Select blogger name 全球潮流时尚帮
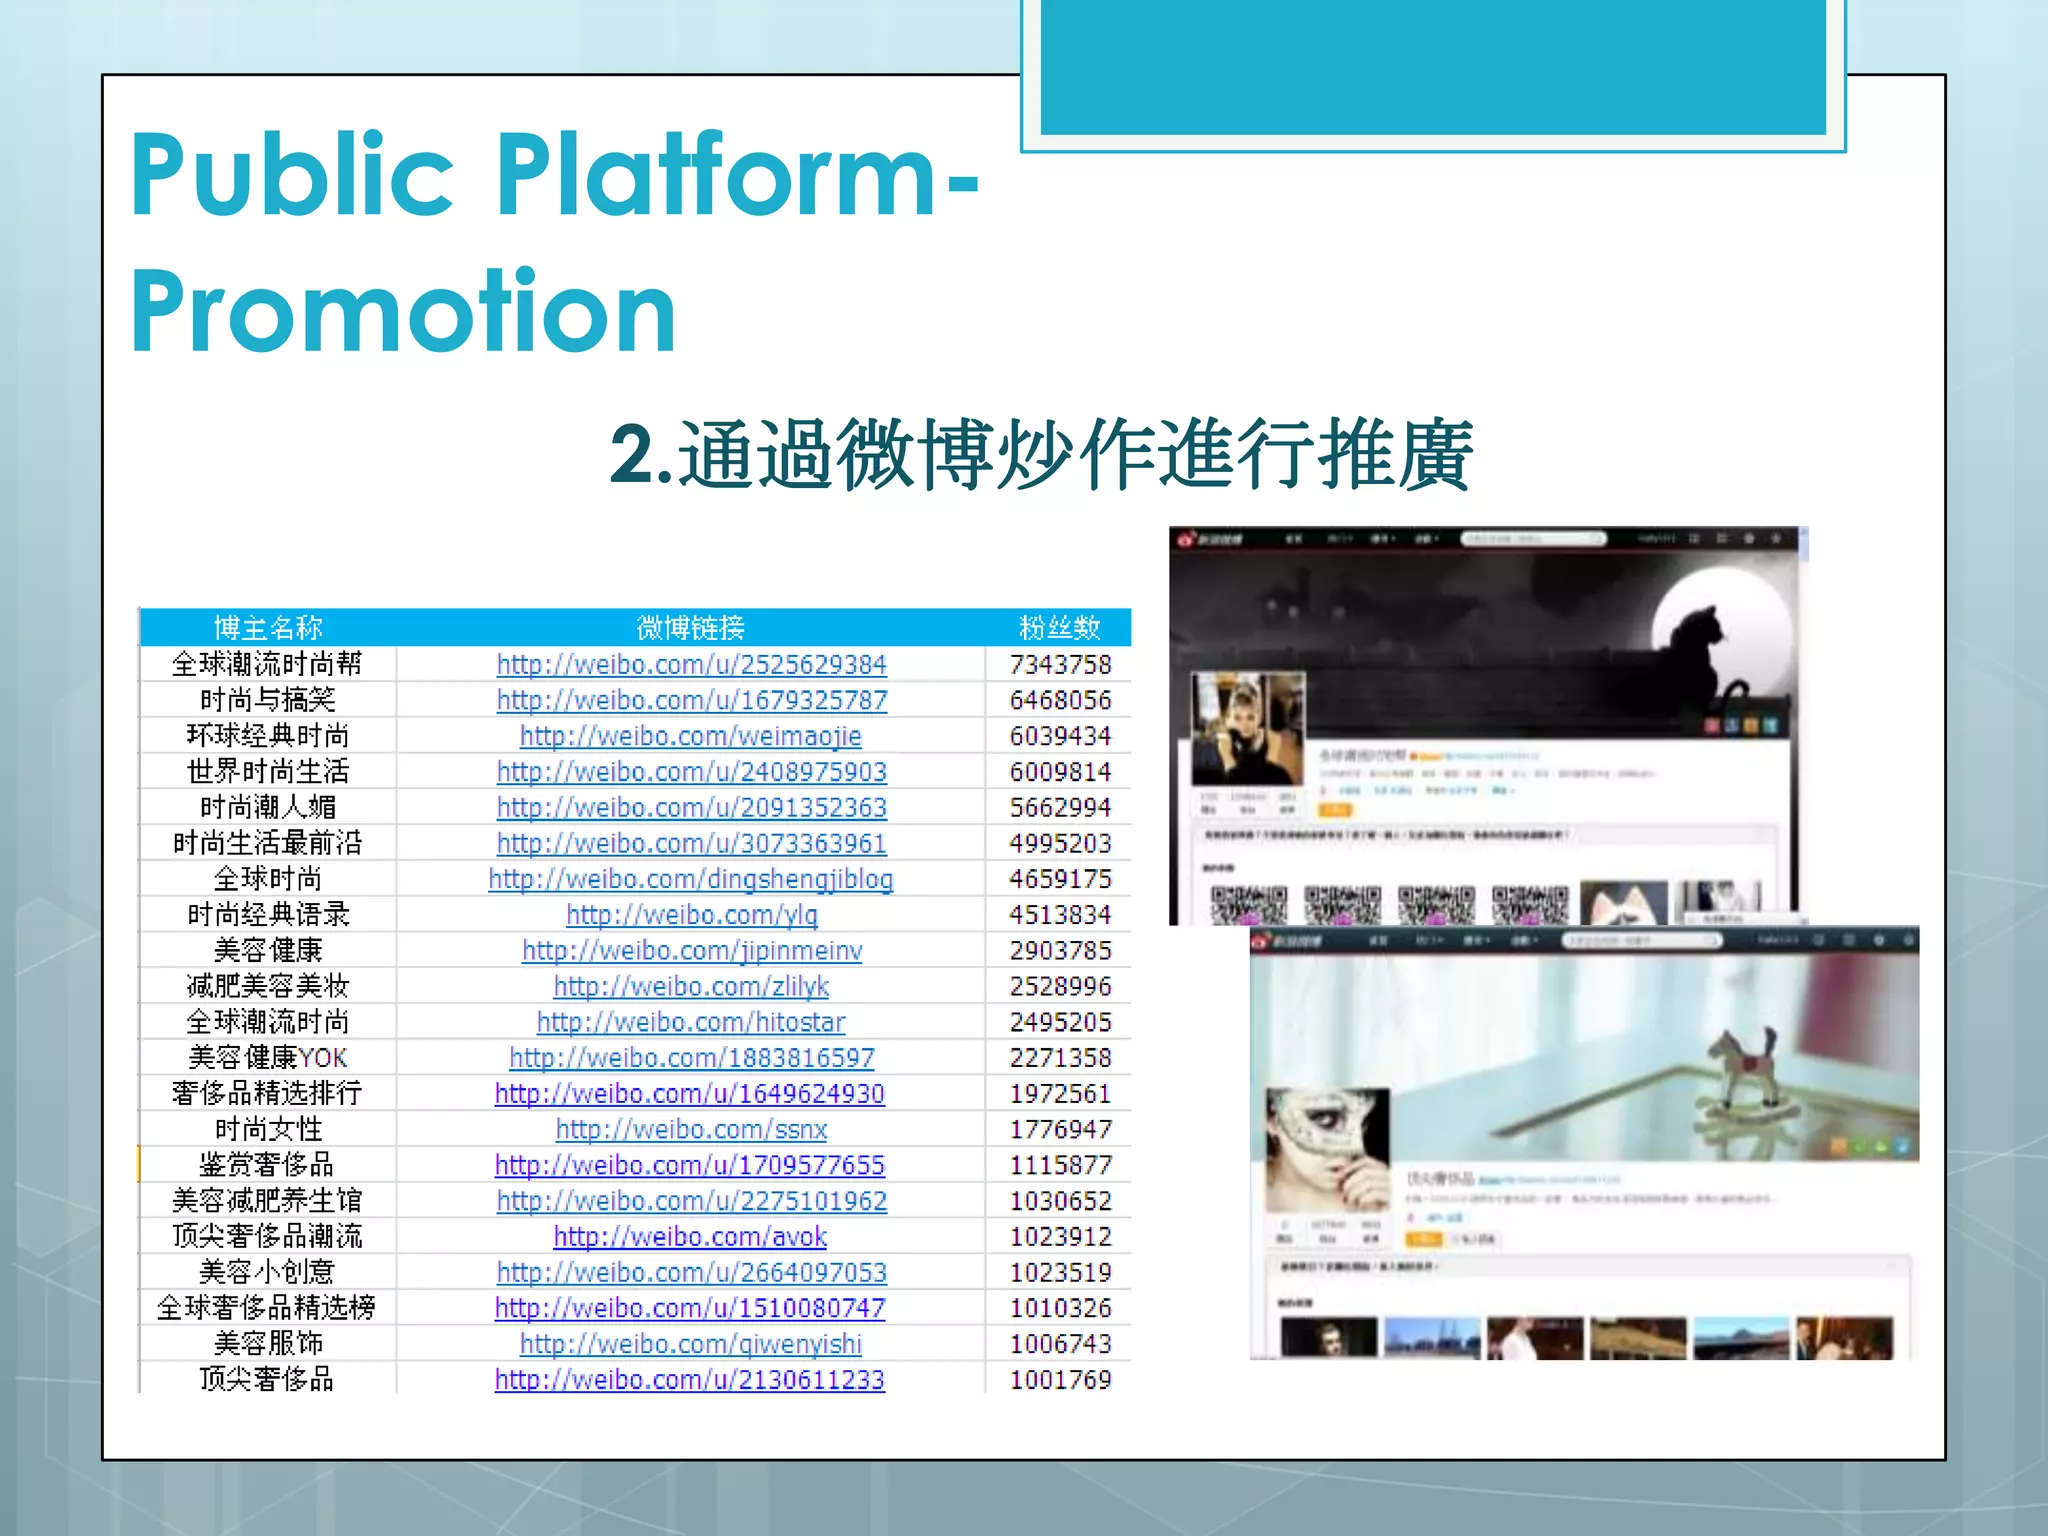This screenshot has width=2048, height=1536. [x=267, y=665]
